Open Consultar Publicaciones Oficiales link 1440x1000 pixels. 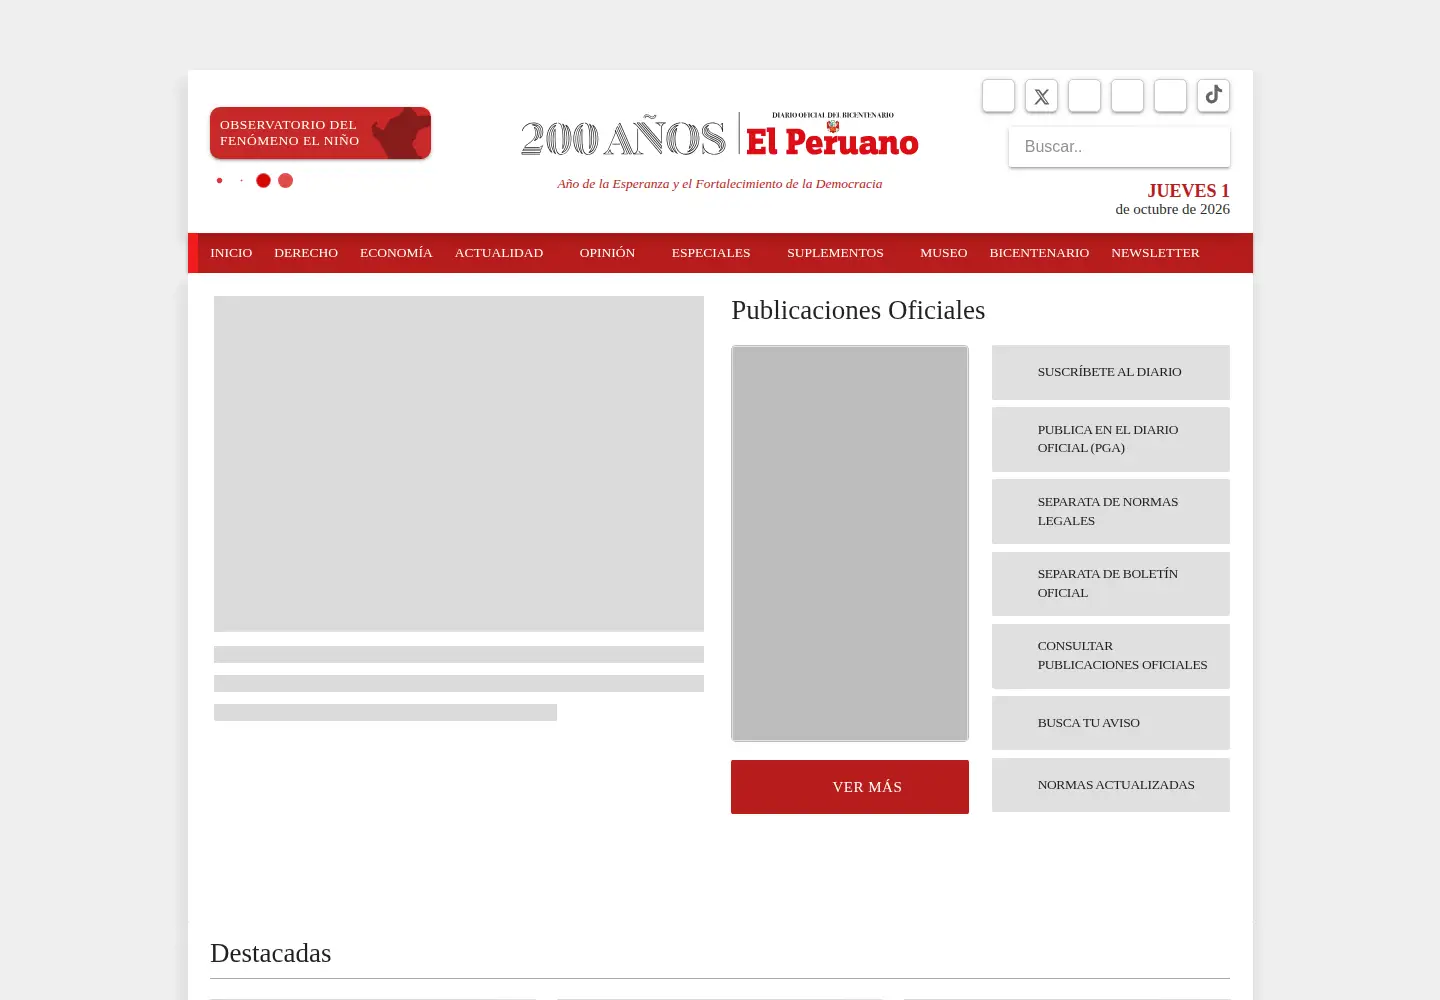click(x=1111, y=656)
